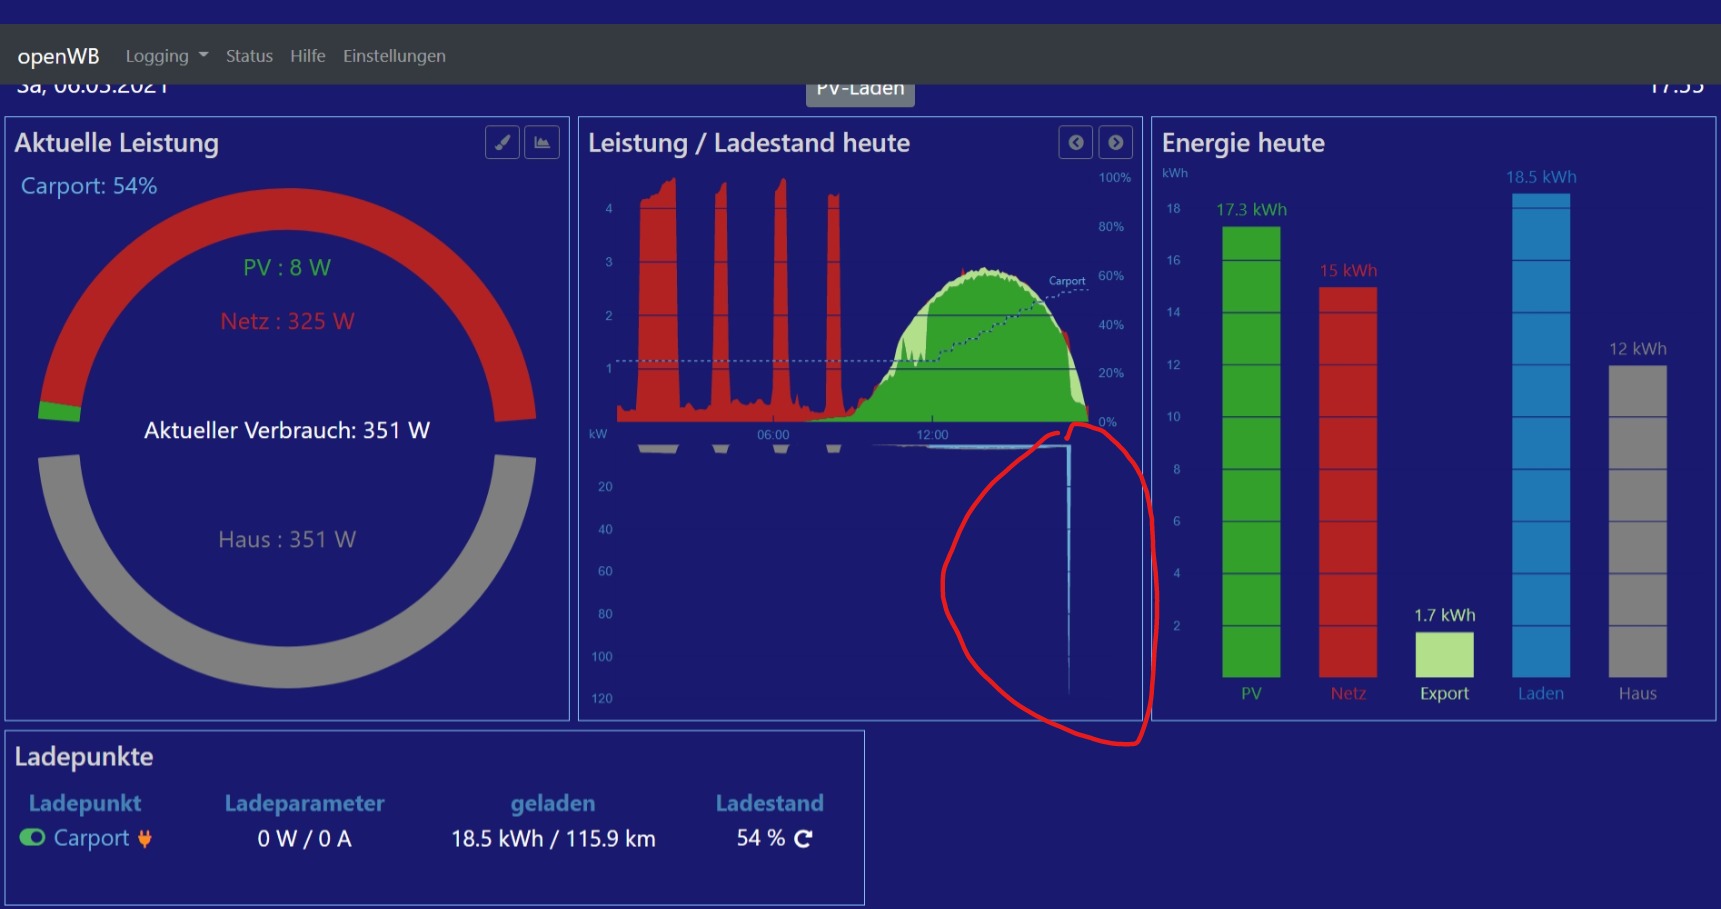This screenshot has height=909, width=1721.
Task: Click the blue Laden energy bar
Action: click(x=1540, y=435)
